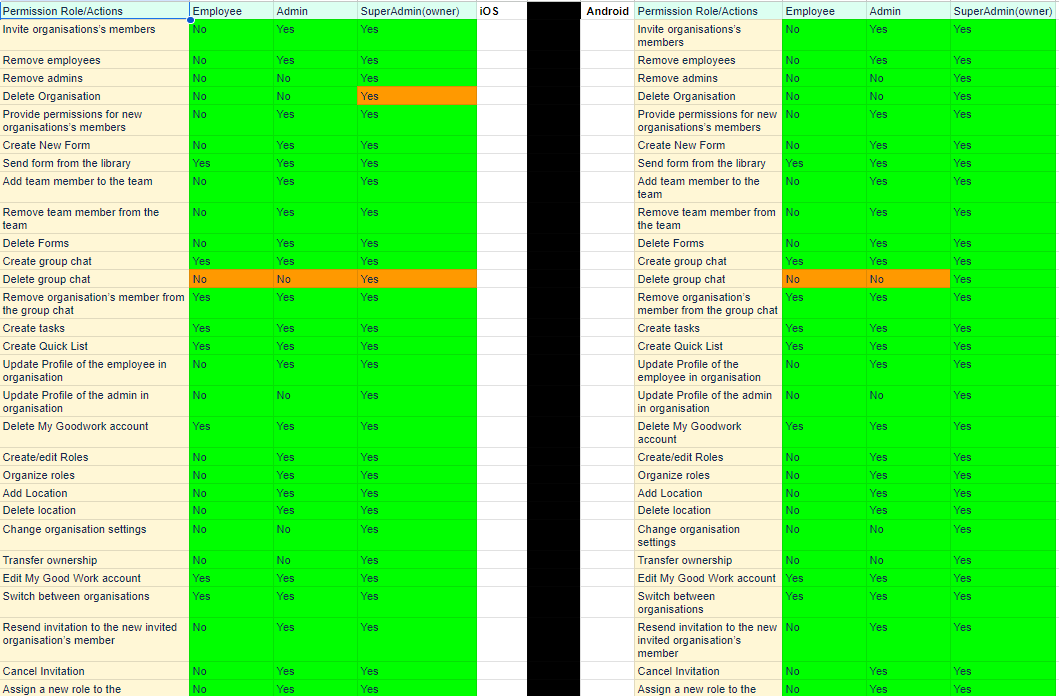Select 'SuperAdmin(owner)' header in the iOS table
The height and width of the screenshot is (696, 1059).
417,11
